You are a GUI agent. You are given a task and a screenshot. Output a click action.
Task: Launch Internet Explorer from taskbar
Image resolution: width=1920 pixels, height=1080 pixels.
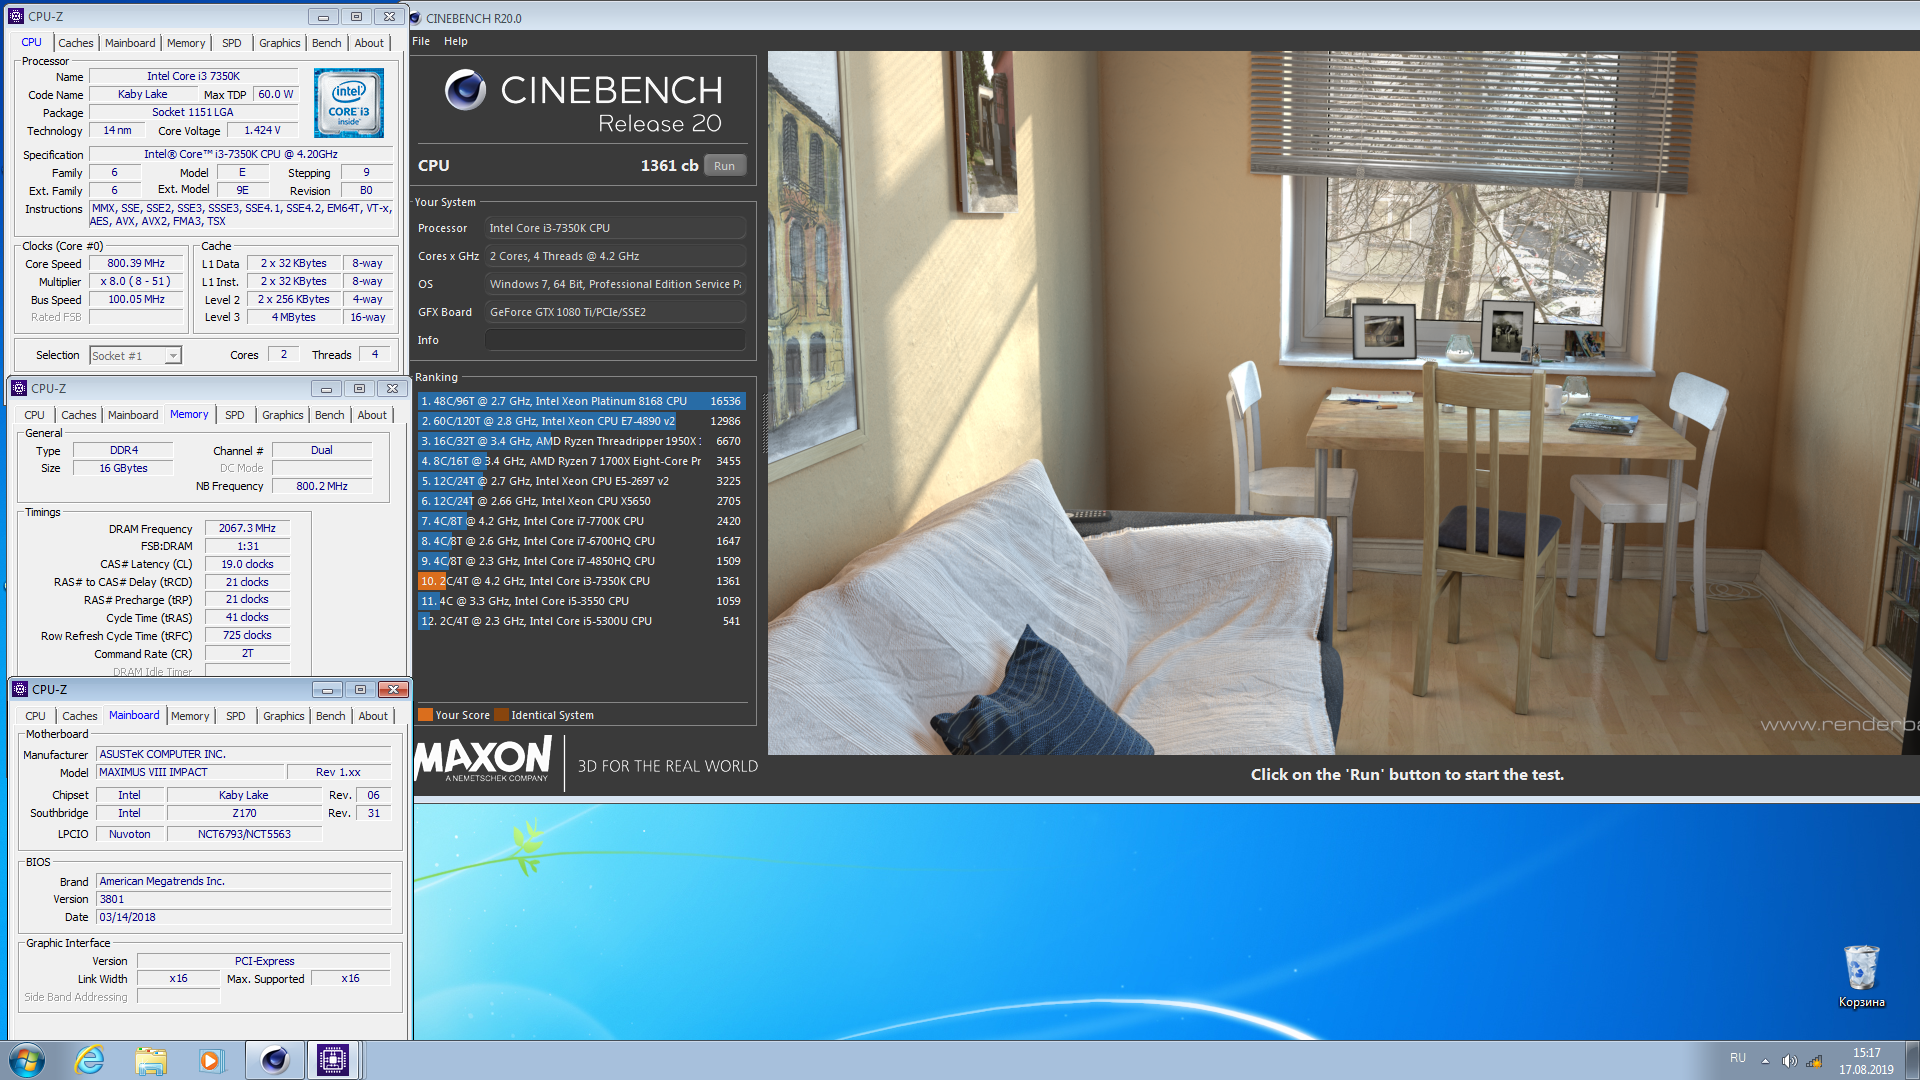click(x=90, y=1060)
